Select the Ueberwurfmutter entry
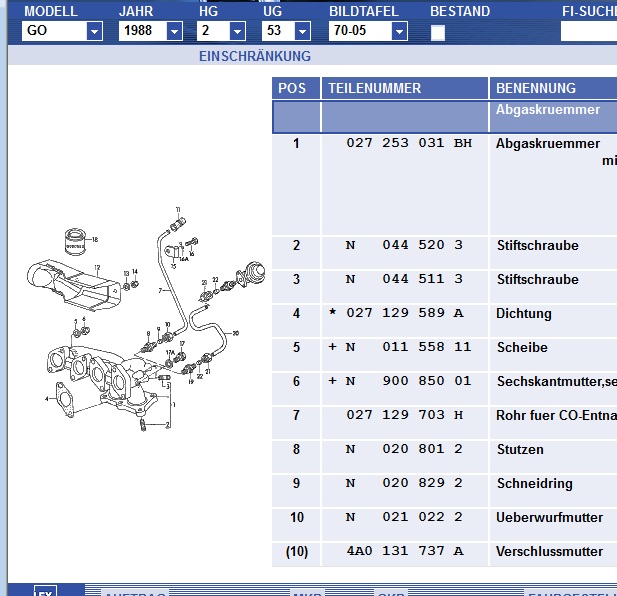Screen dimensions: 617x596 (549, 518)
